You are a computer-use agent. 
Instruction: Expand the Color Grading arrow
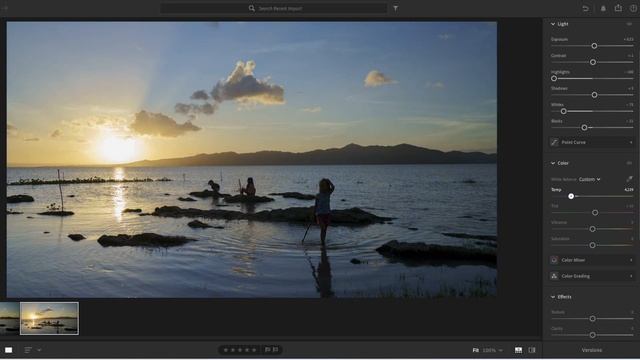[631, 276]
